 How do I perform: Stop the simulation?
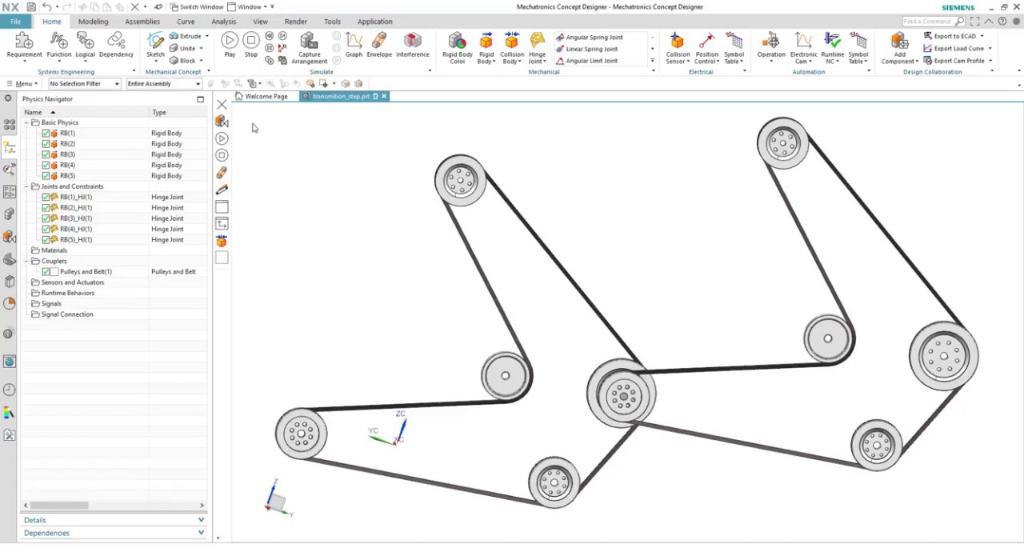(251, 44)
